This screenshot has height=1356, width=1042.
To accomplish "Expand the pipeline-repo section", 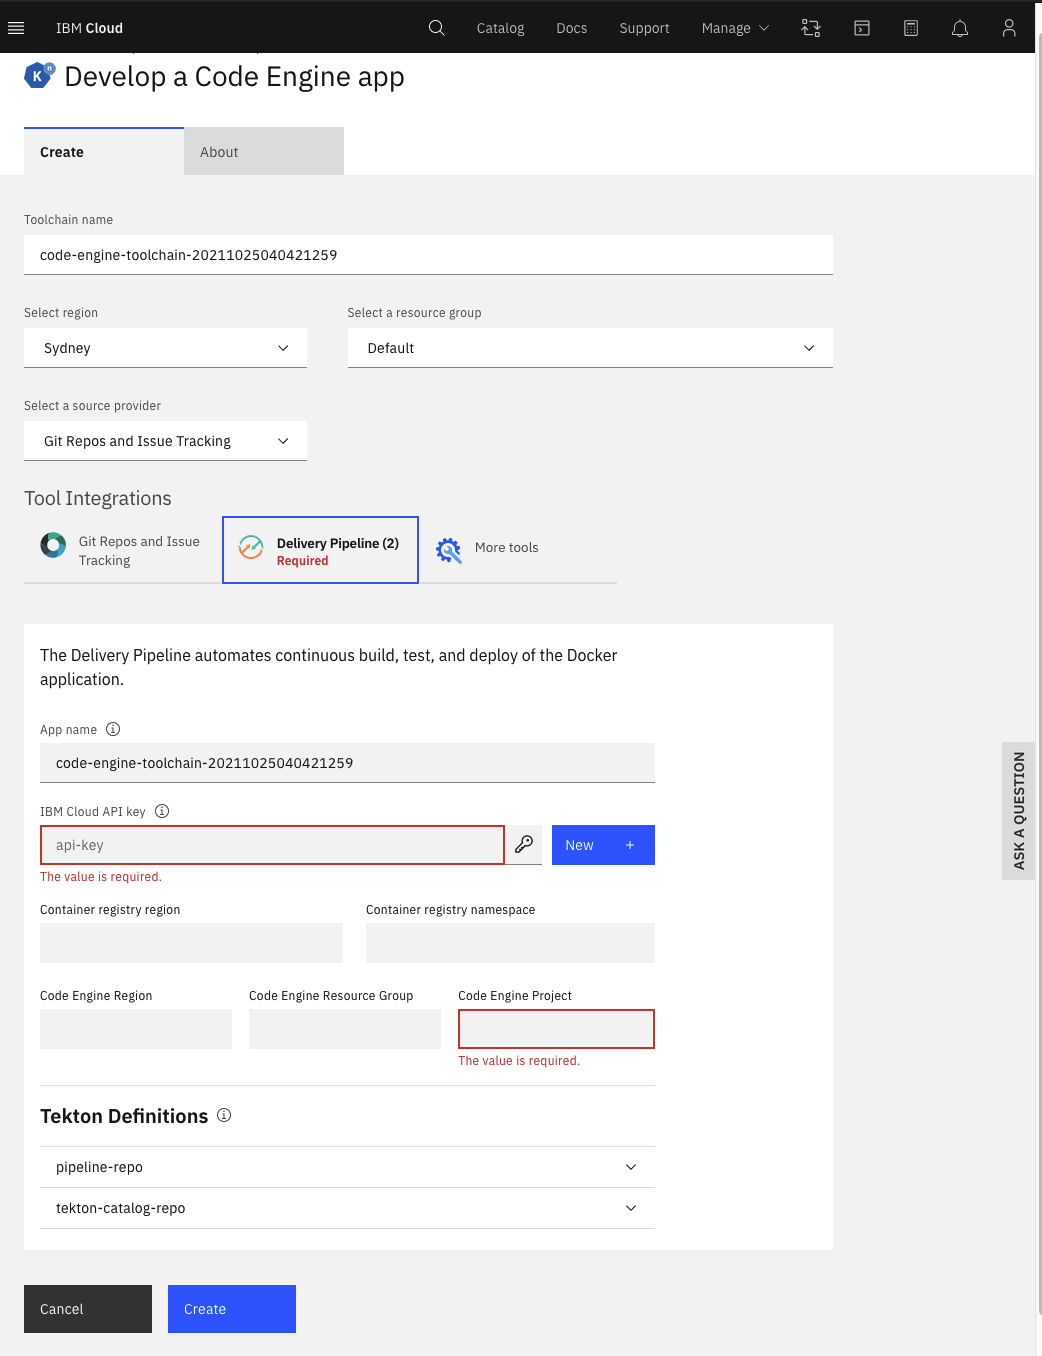I will [347, 1167].
